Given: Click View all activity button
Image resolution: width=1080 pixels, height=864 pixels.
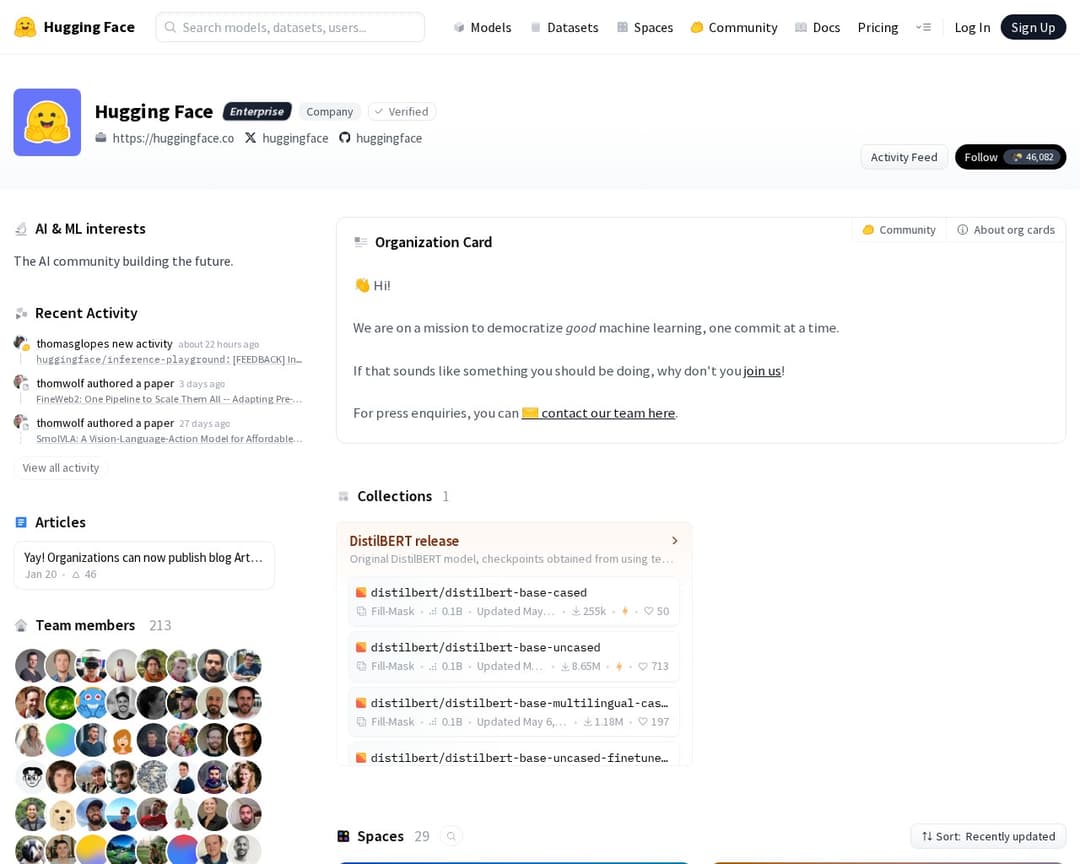Looking at the screenshot, I should pos(61,468).
